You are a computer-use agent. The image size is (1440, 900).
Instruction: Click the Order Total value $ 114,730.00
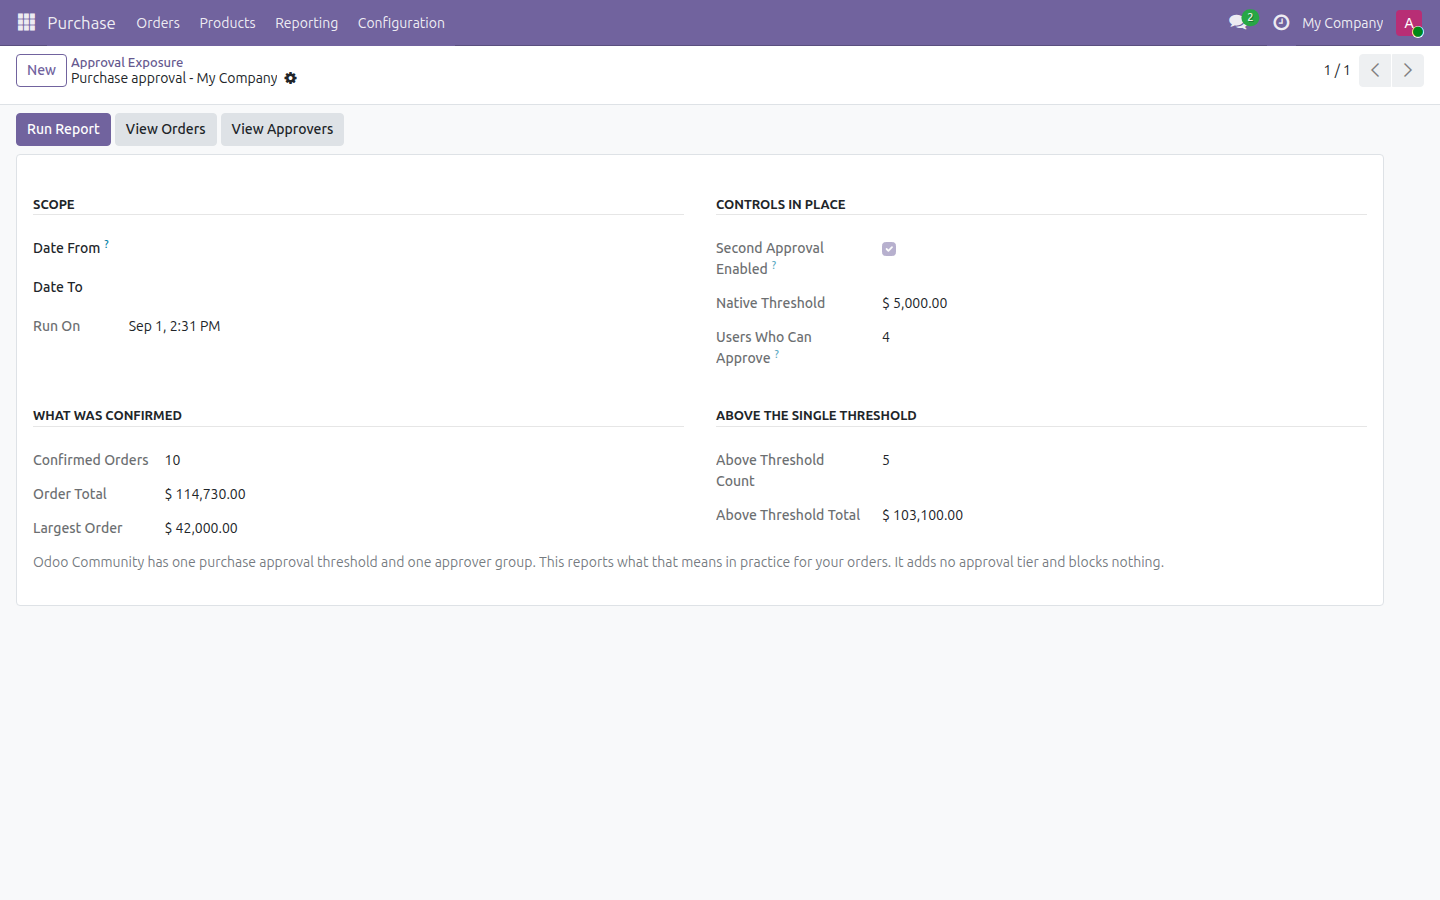[x=205, y=494]
